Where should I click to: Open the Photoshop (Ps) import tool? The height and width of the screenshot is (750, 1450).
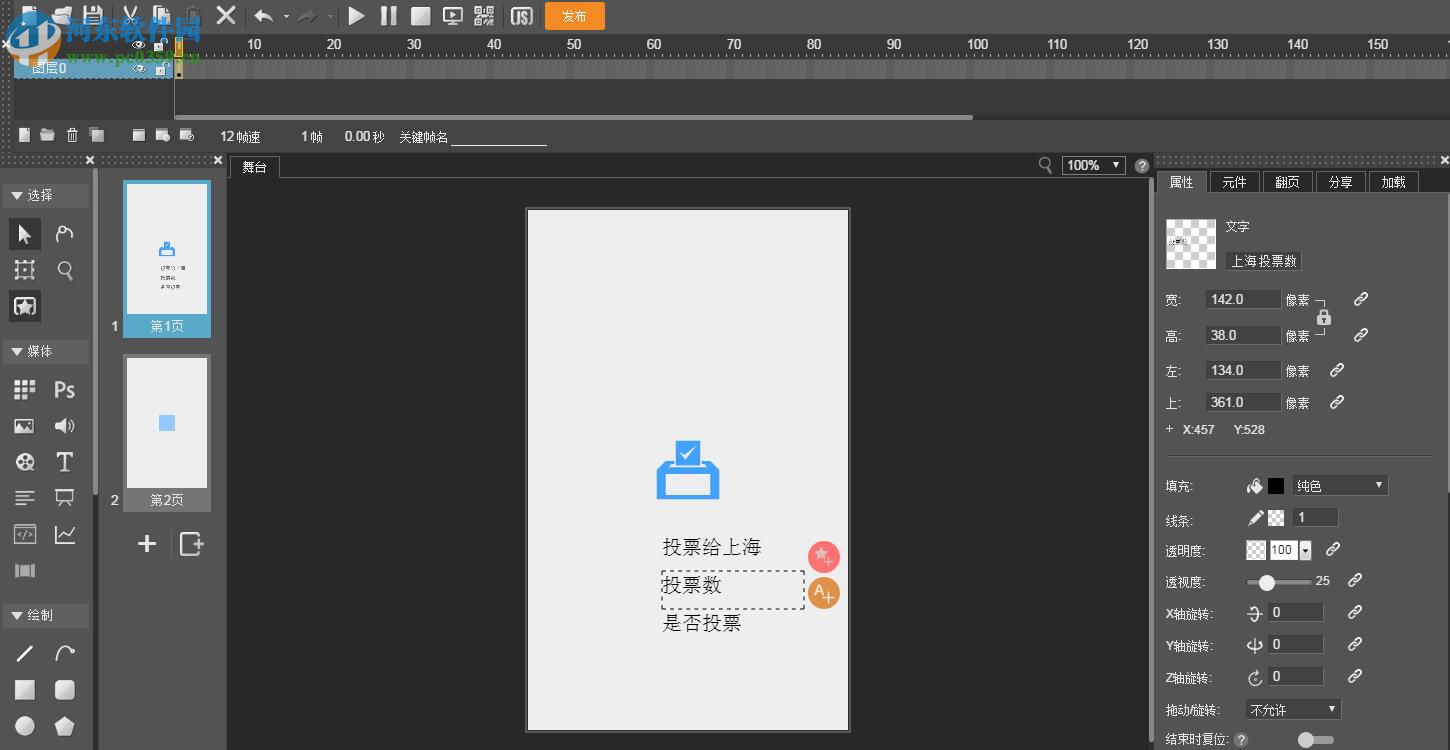click(x=64, y=389)
